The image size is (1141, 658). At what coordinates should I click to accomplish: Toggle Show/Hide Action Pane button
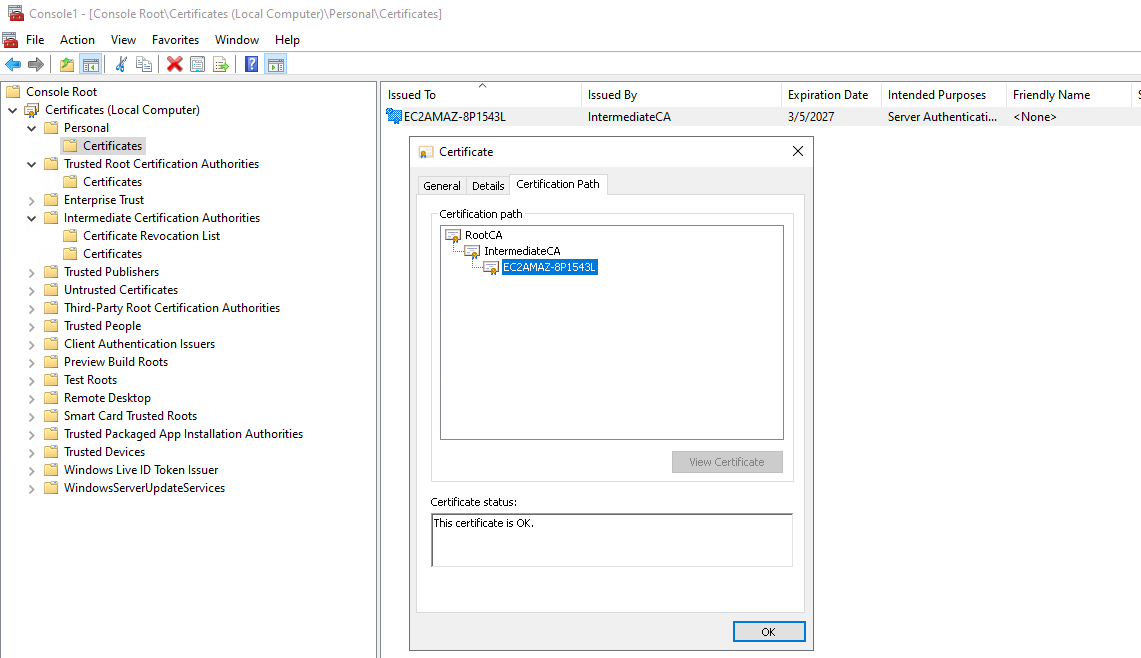[x=275, y=65]
